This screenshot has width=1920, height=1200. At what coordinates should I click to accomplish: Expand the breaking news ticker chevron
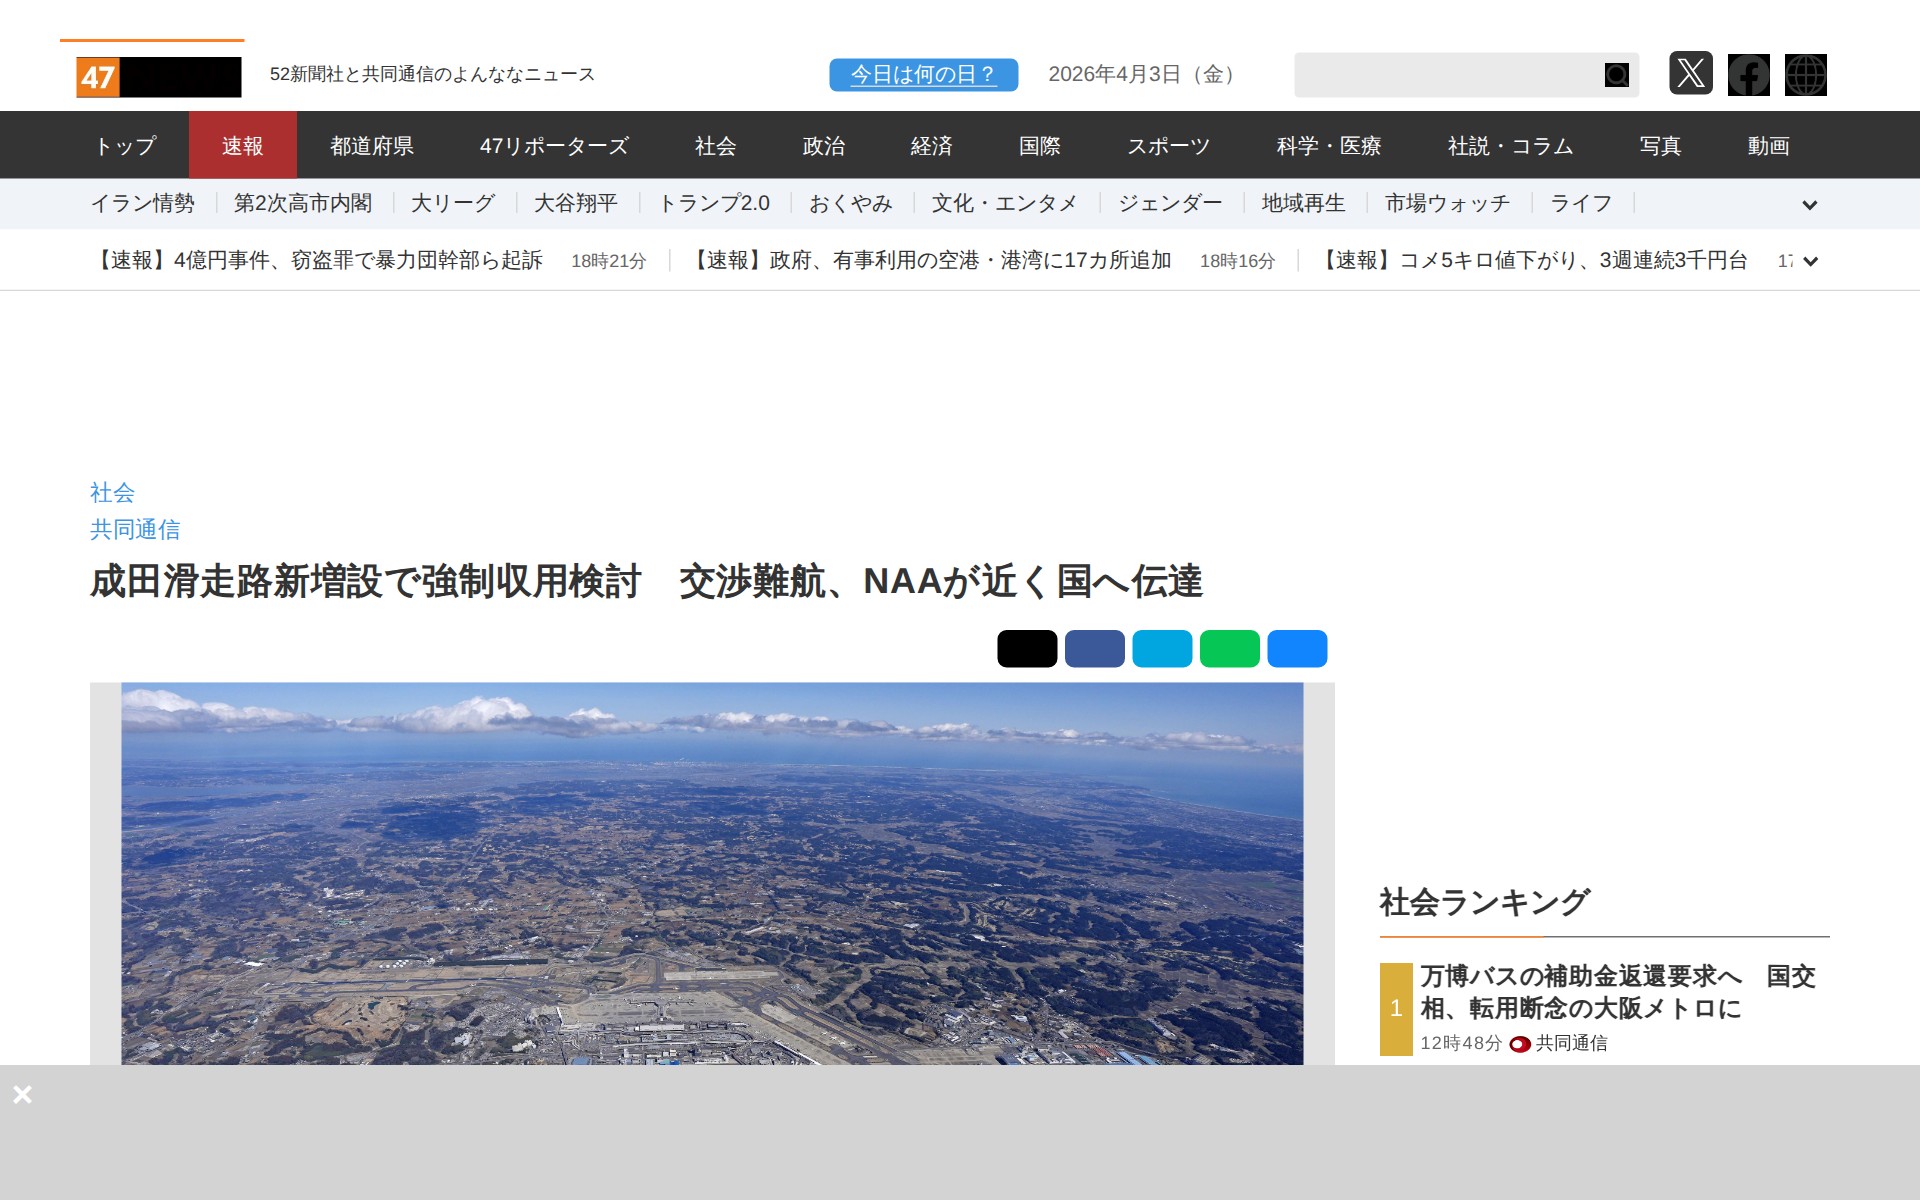click(x=1809, y=262)
